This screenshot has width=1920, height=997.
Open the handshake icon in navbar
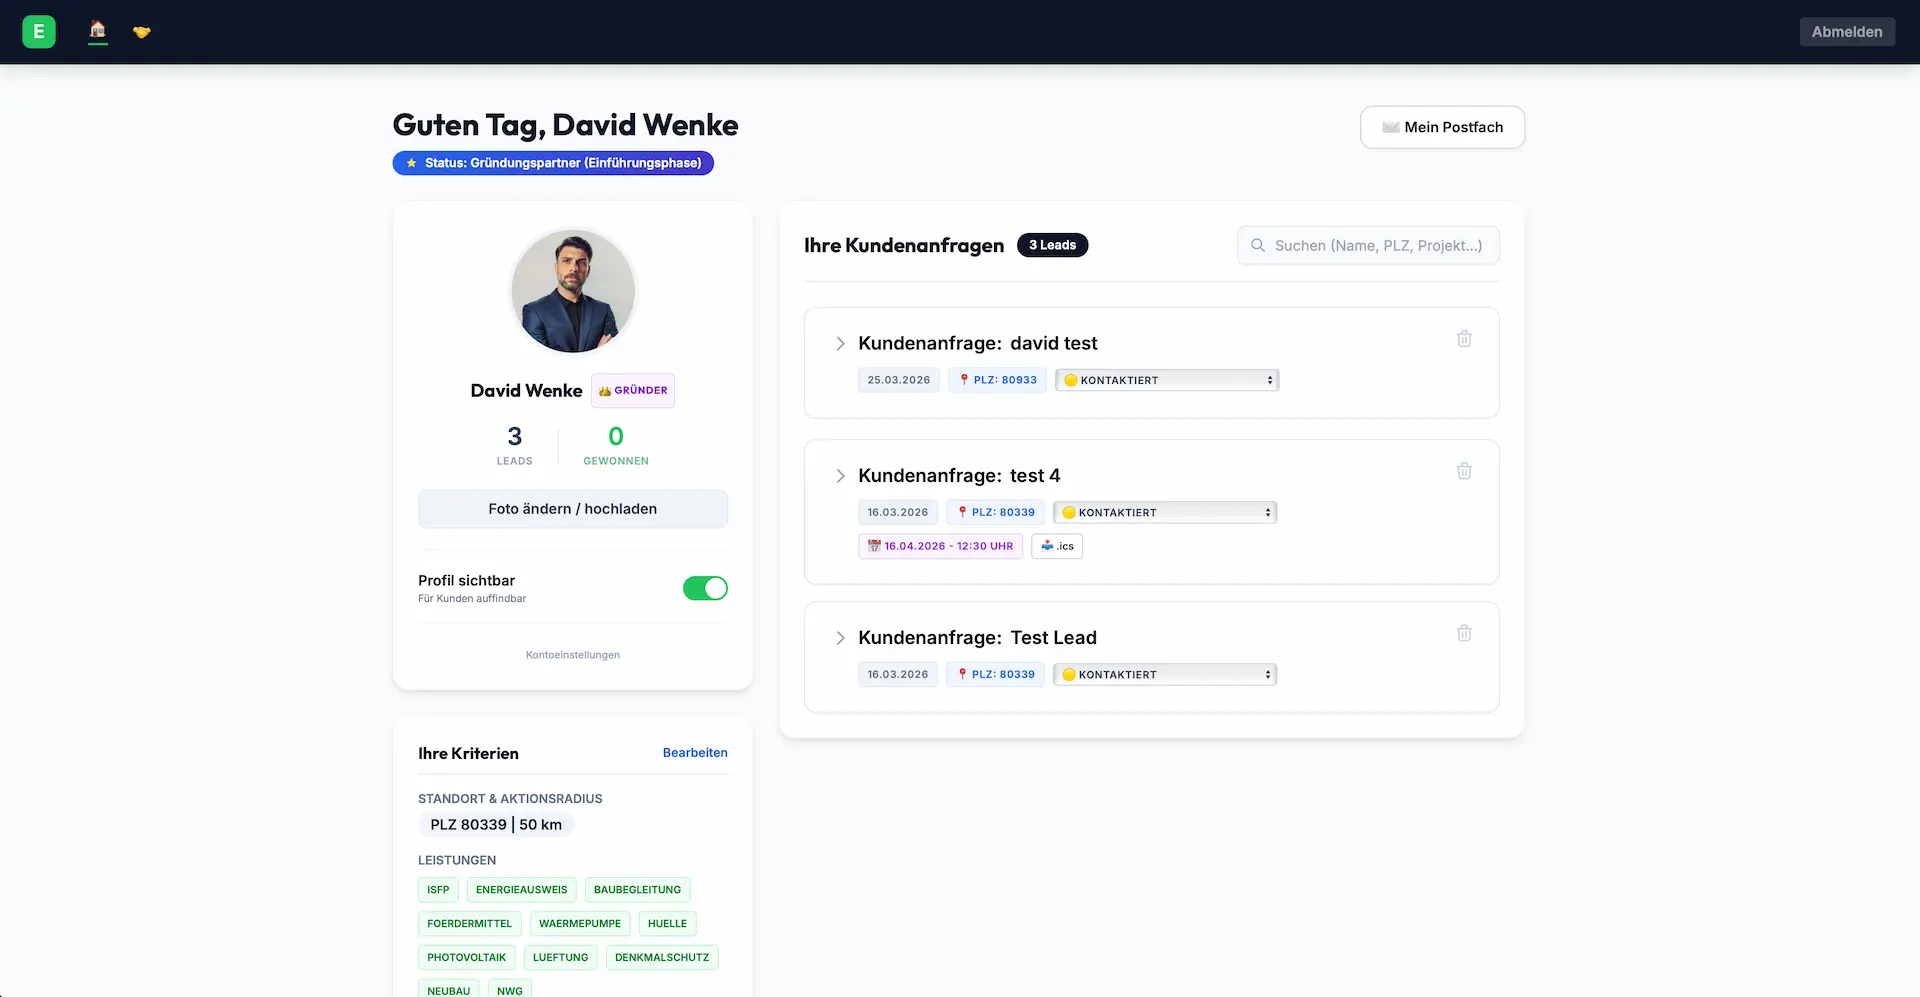point(142,32)
